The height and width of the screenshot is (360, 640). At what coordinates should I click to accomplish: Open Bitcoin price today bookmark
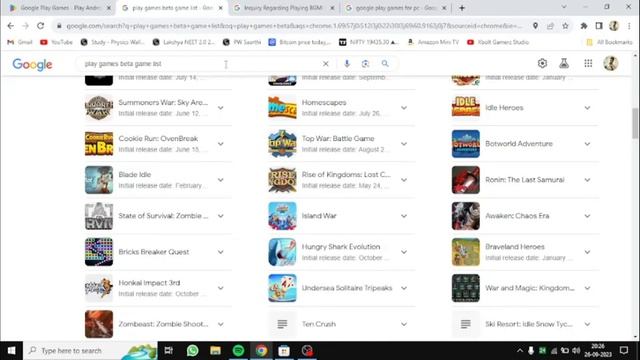[300, 42]
